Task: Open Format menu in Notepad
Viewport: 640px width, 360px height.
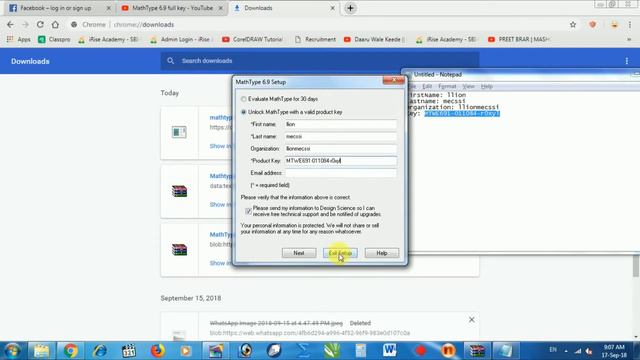Action: click(447, 87)
